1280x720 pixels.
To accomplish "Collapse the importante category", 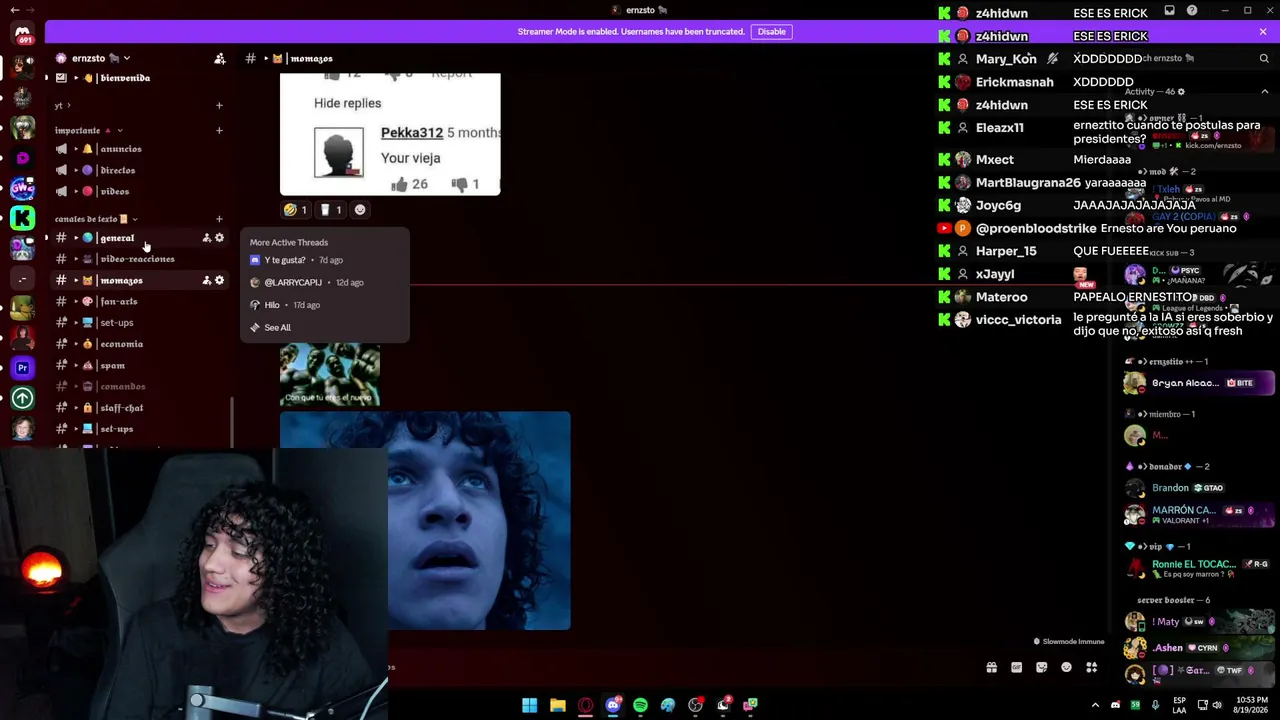I will 89,130.
